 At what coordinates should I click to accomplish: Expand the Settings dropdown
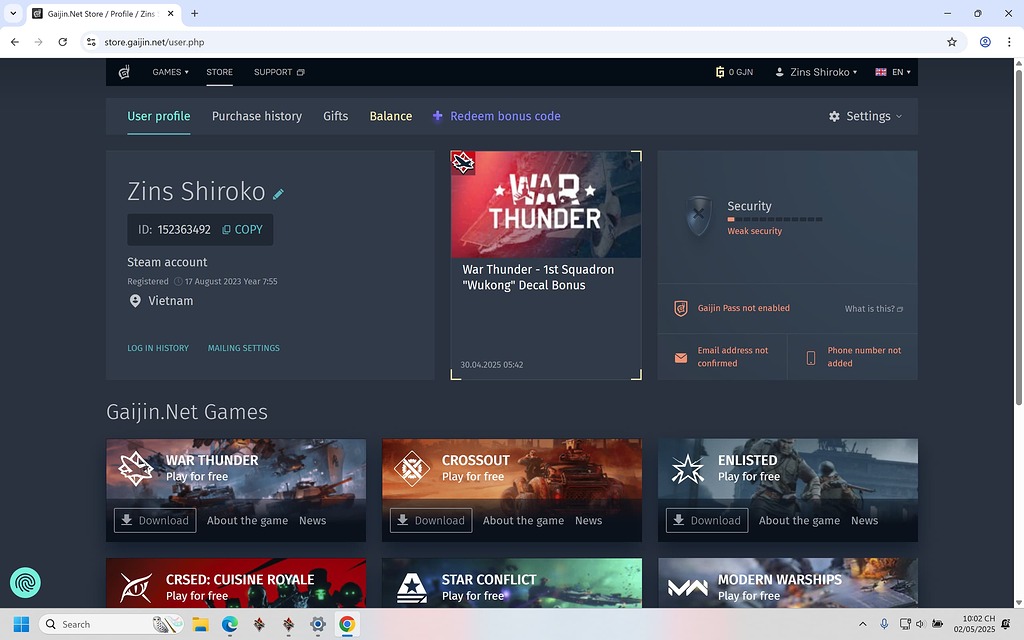865,116
